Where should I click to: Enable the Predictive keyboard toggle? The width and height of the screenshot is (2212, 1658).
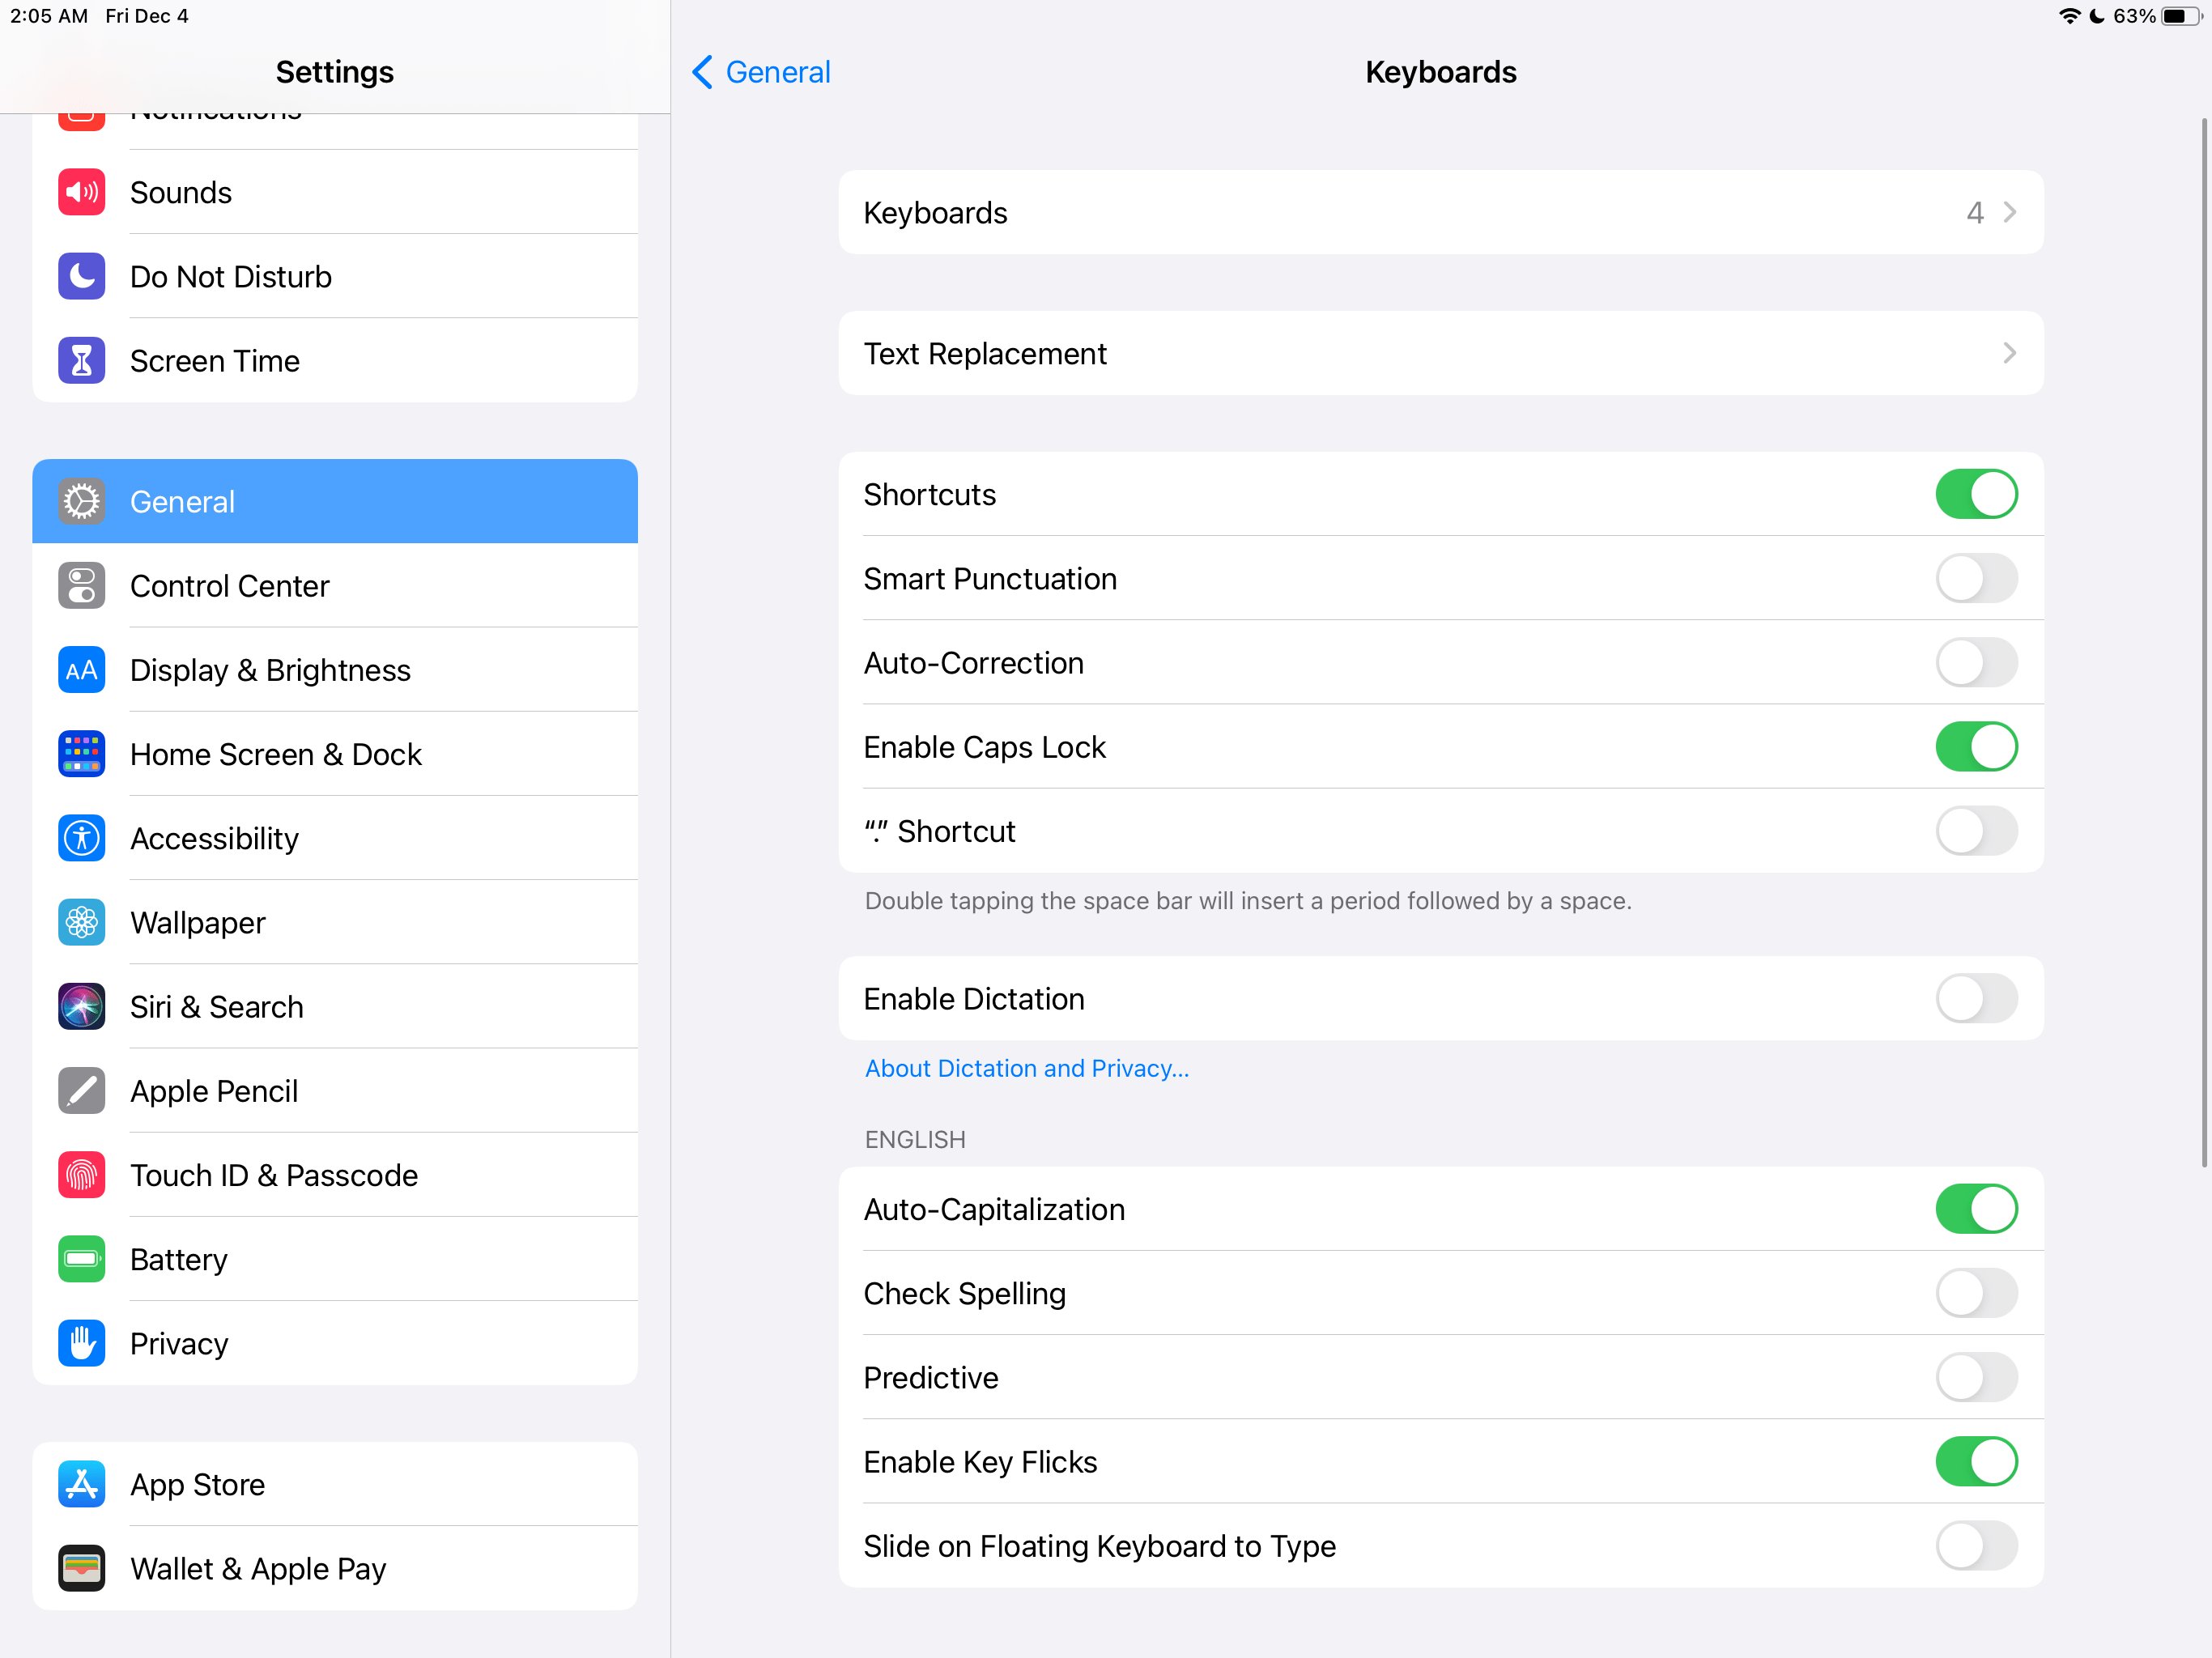1976,1377
